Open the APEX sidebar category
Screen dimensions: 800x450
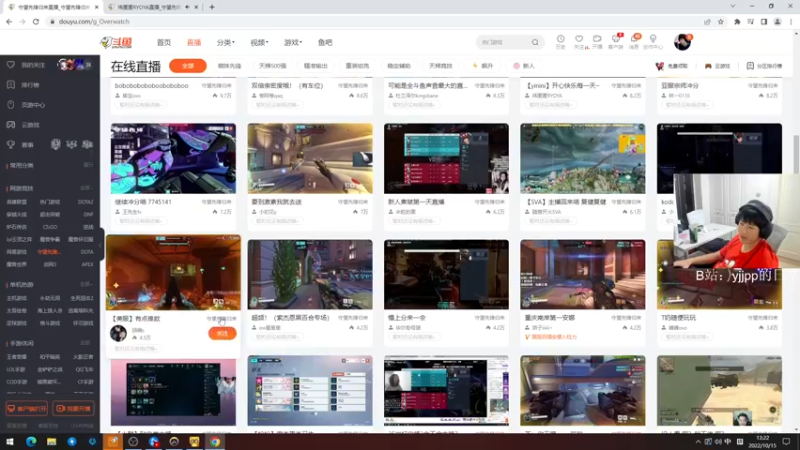[x=87, y=264]
